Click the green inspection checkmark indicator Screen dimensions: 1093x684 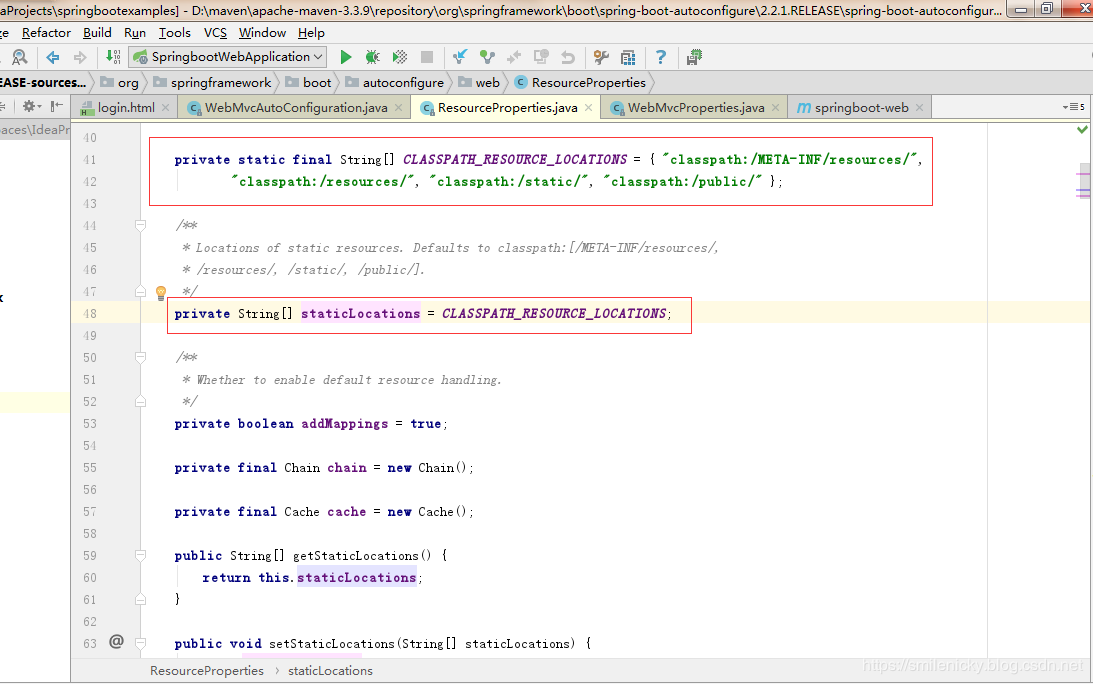pyautogui.click(x=1082, y=130)
